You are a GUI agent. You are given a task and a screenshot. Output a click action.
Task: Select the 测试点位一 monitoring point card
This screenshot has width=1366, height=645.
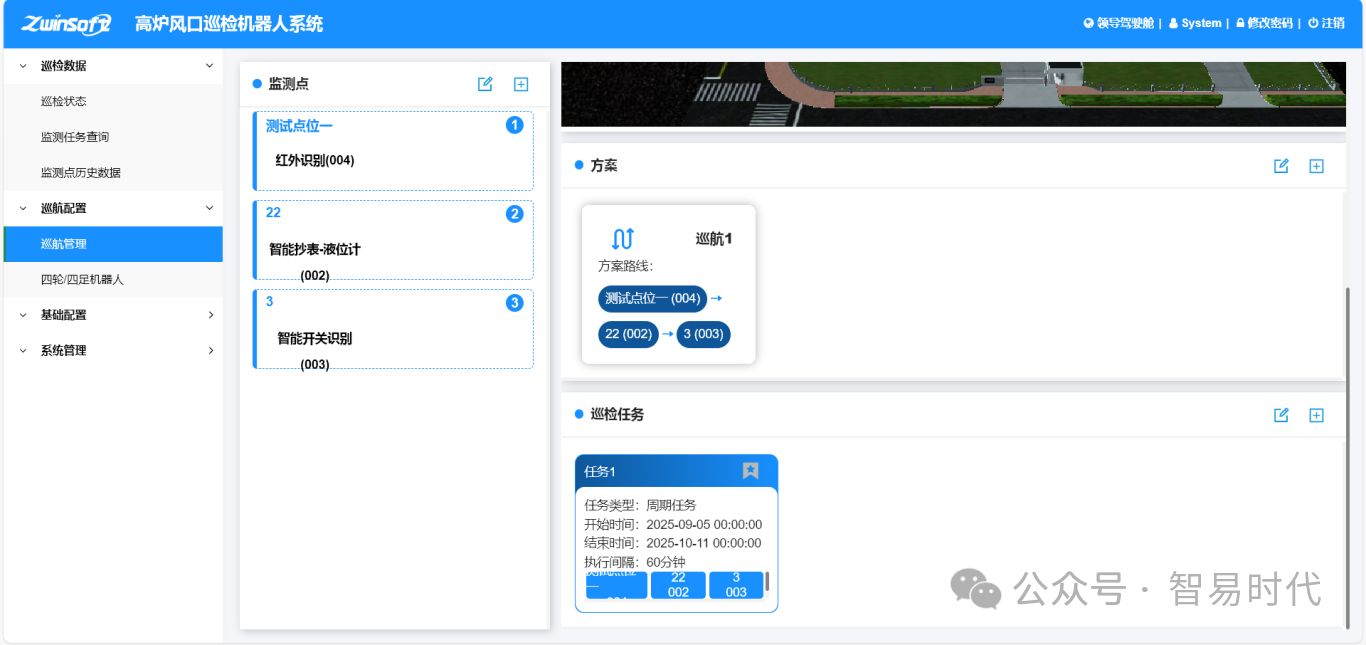393,151
